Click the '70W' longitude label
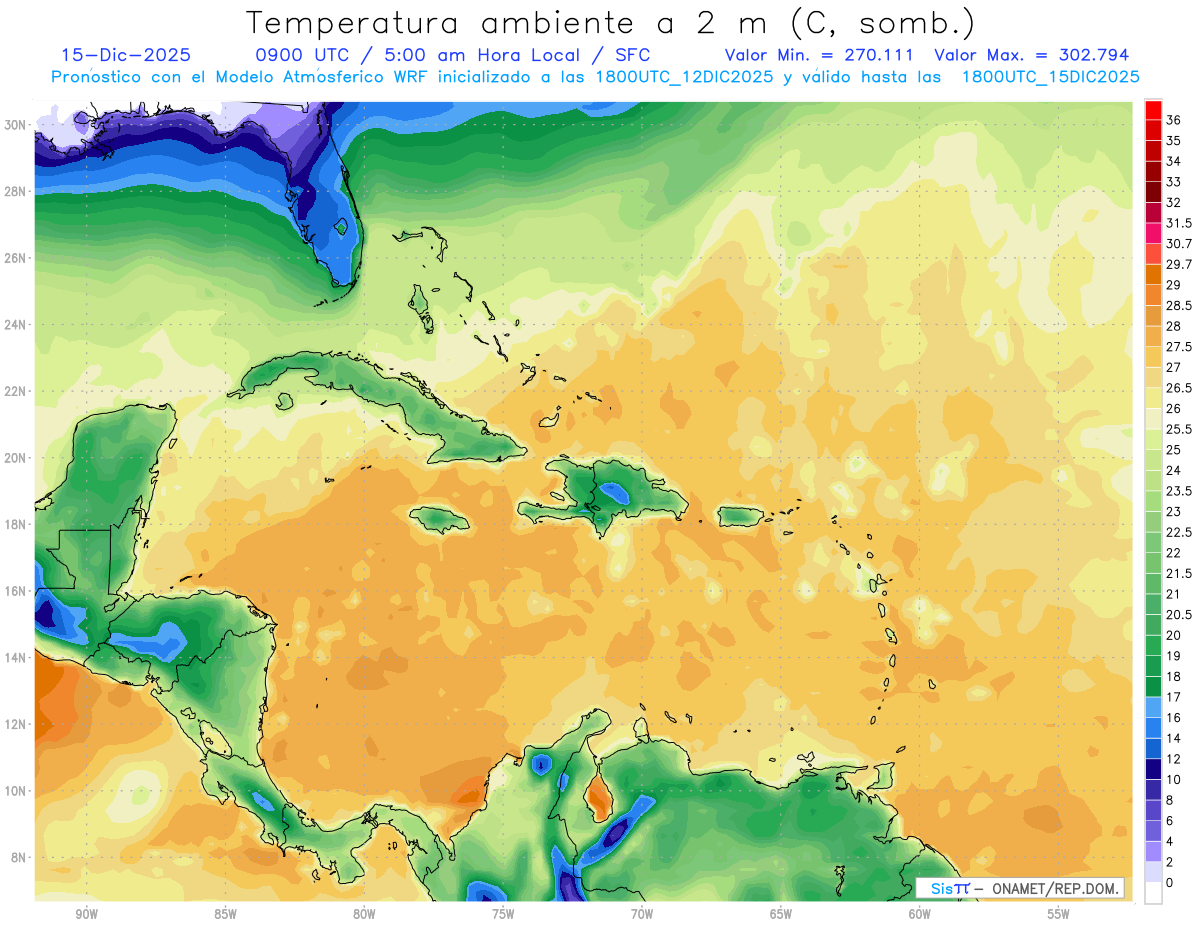This screenshot has height=927, width=1200. (642, 915)
